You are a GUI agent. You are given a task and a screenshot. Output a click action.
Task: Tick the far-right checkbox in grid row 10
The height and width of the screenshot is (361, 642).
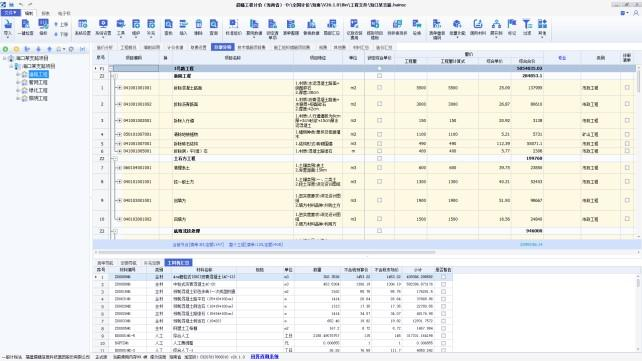[x=627, y=219]
